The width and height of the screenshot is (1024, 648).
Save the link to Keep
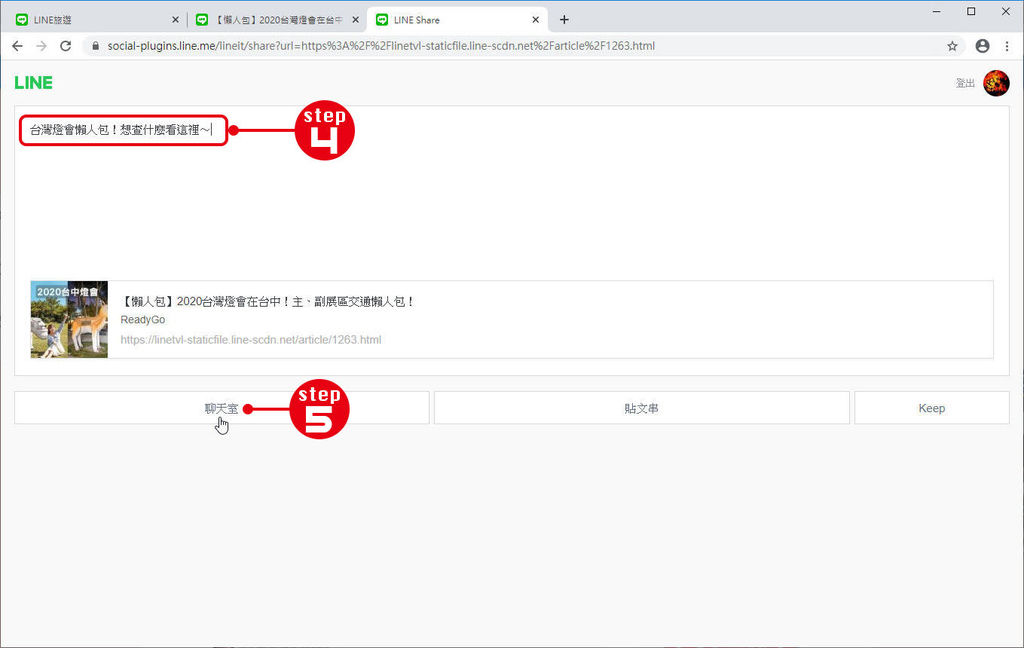pyautogui.click(x=932, y=408)
